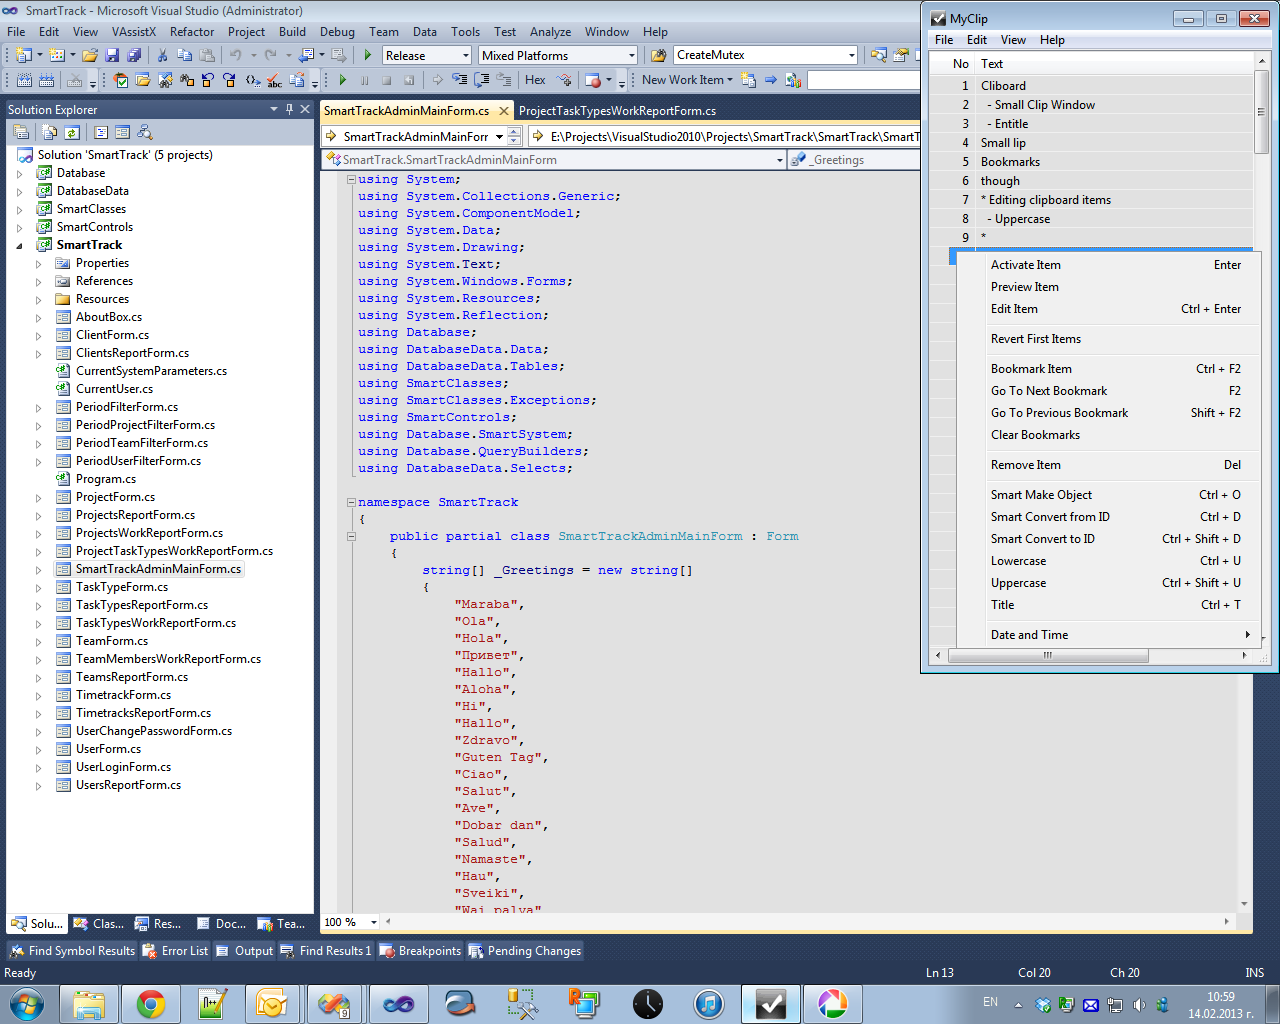The height and width of the screenshot is (1024, 1280).
Task: Refresh the Solution Explorer
Action: (72, 130)
